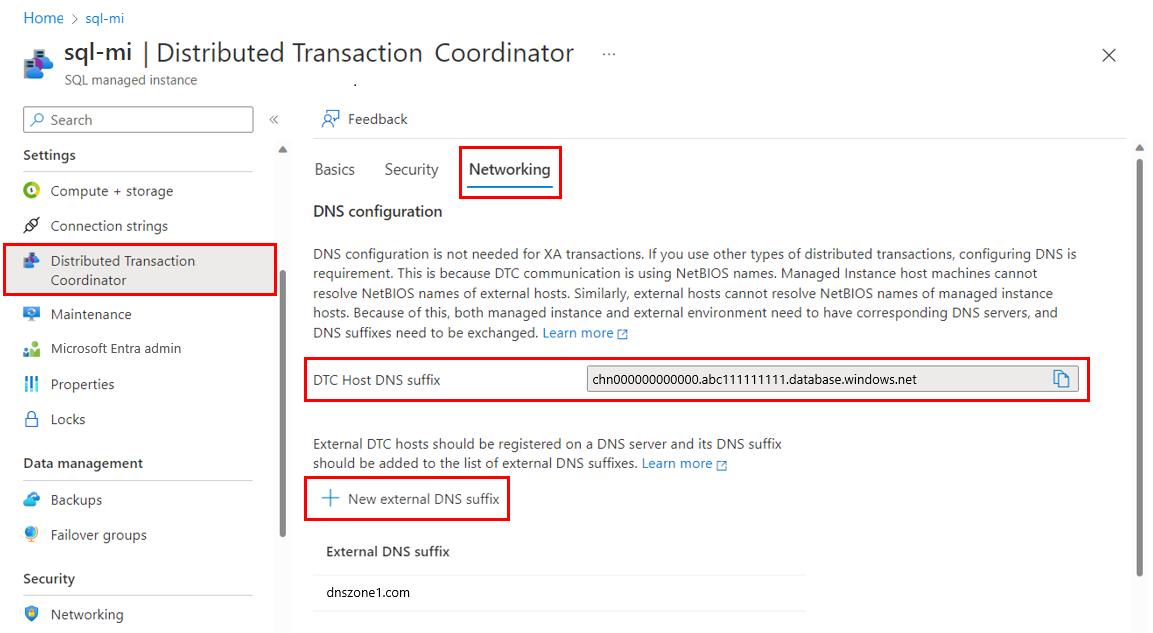Image resolution: width=1153 pixels, height=633 pixels.
Task: Select Failover groups
Action: click(x=95, y=534)
